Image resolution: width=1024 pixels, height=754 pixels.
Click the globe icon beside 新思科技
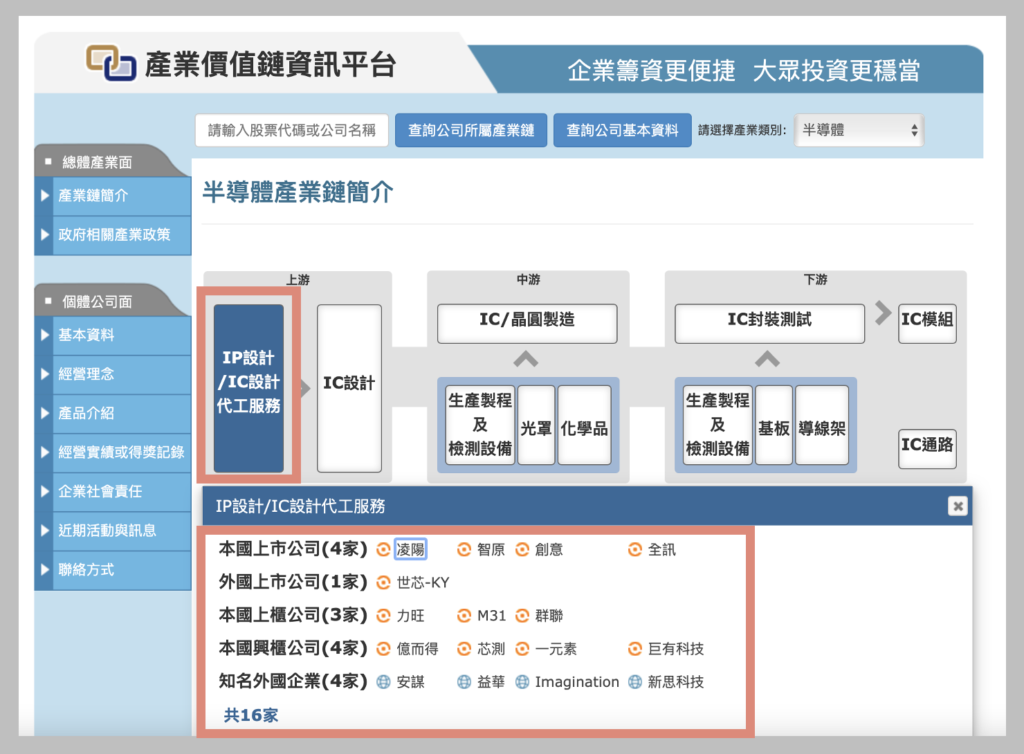[635, 682]
